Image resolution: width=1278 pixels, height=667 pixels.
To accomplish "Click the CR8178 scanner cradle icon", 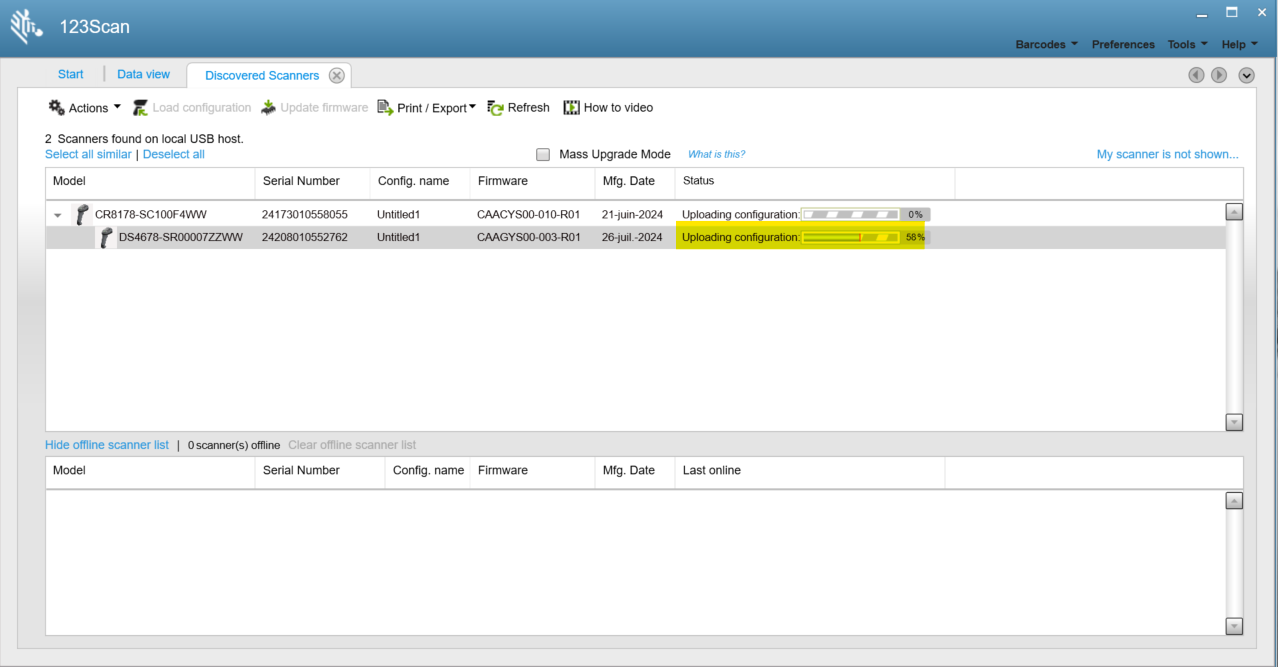I will pos(82,214).
